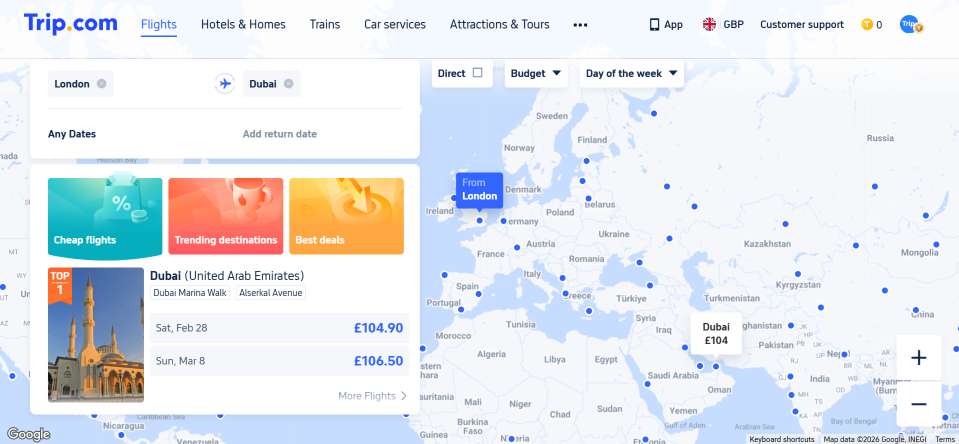Click the London origin map dot
The width and height of the screenshot is (959, 444).
click(x=480, y=220)
